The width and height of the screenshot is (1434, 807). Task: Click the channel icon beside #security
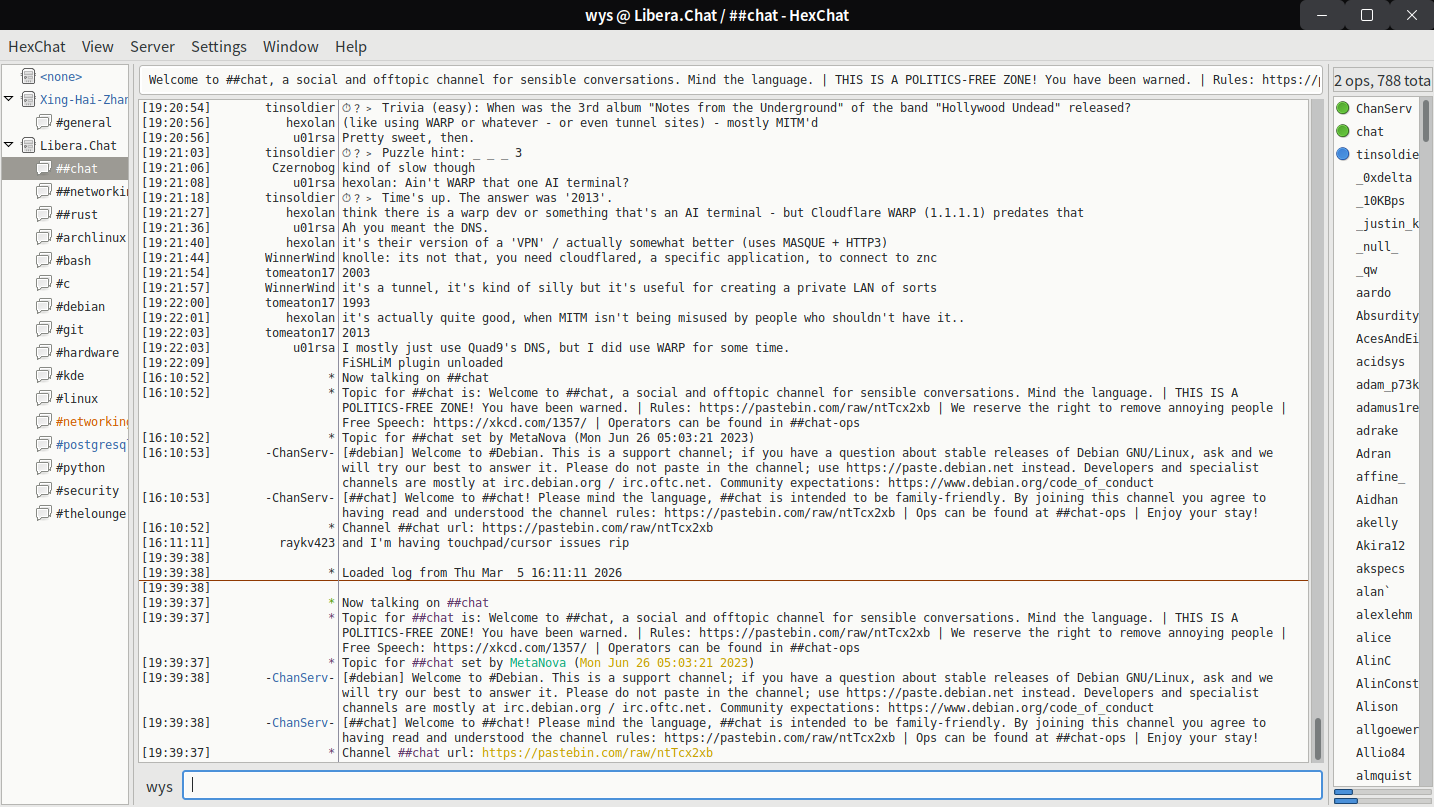point(43,490)
